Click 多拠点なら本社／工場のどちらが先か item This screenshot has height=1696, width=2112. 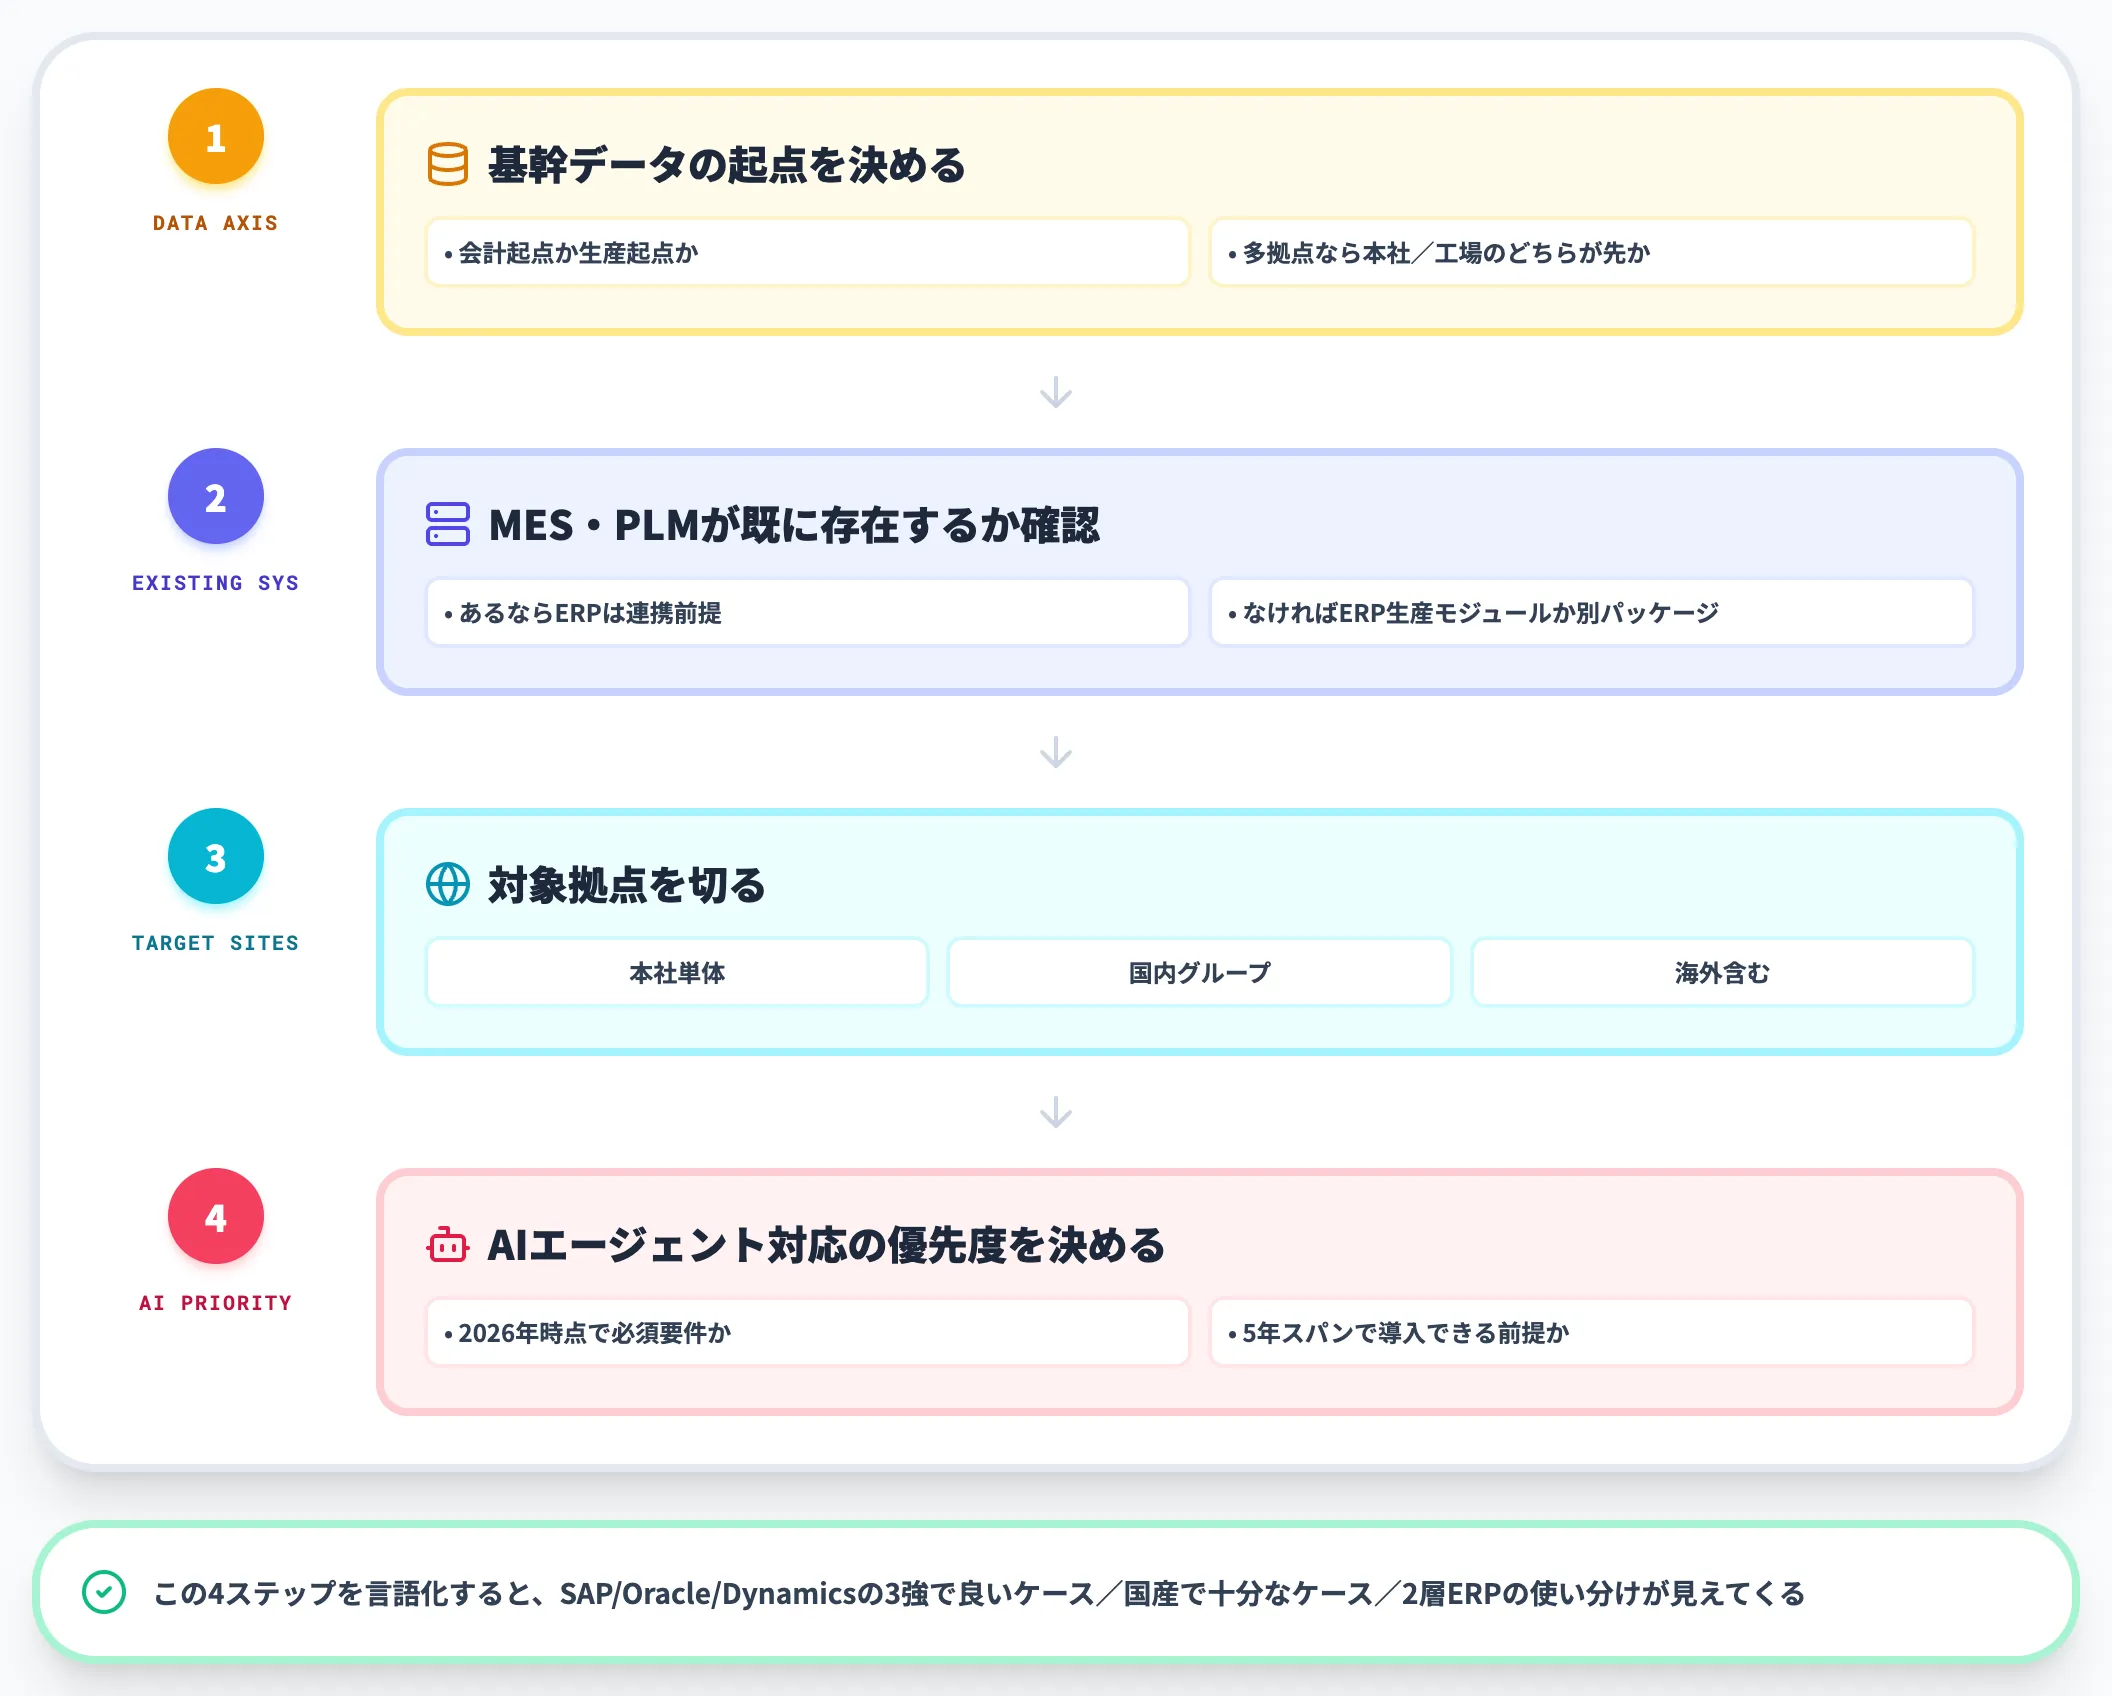[1592, 252]
